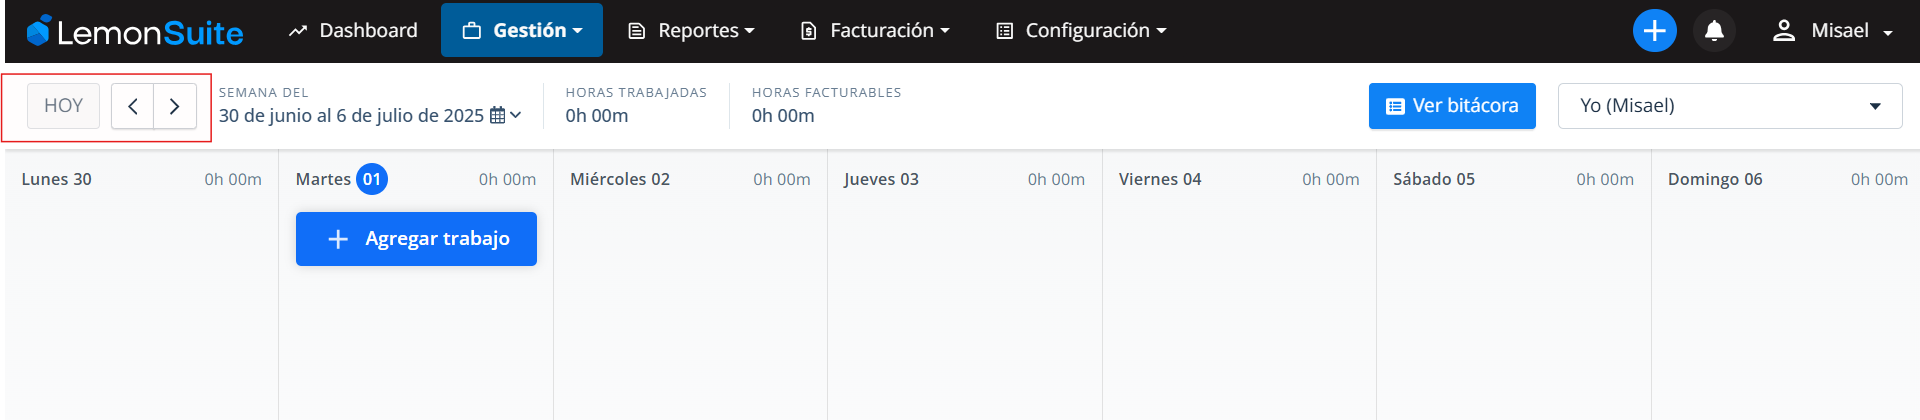Image resolution: width=1920 pixels, height=420 pixels.
Task: Open the week calendar picker icon
Action: 498,116
